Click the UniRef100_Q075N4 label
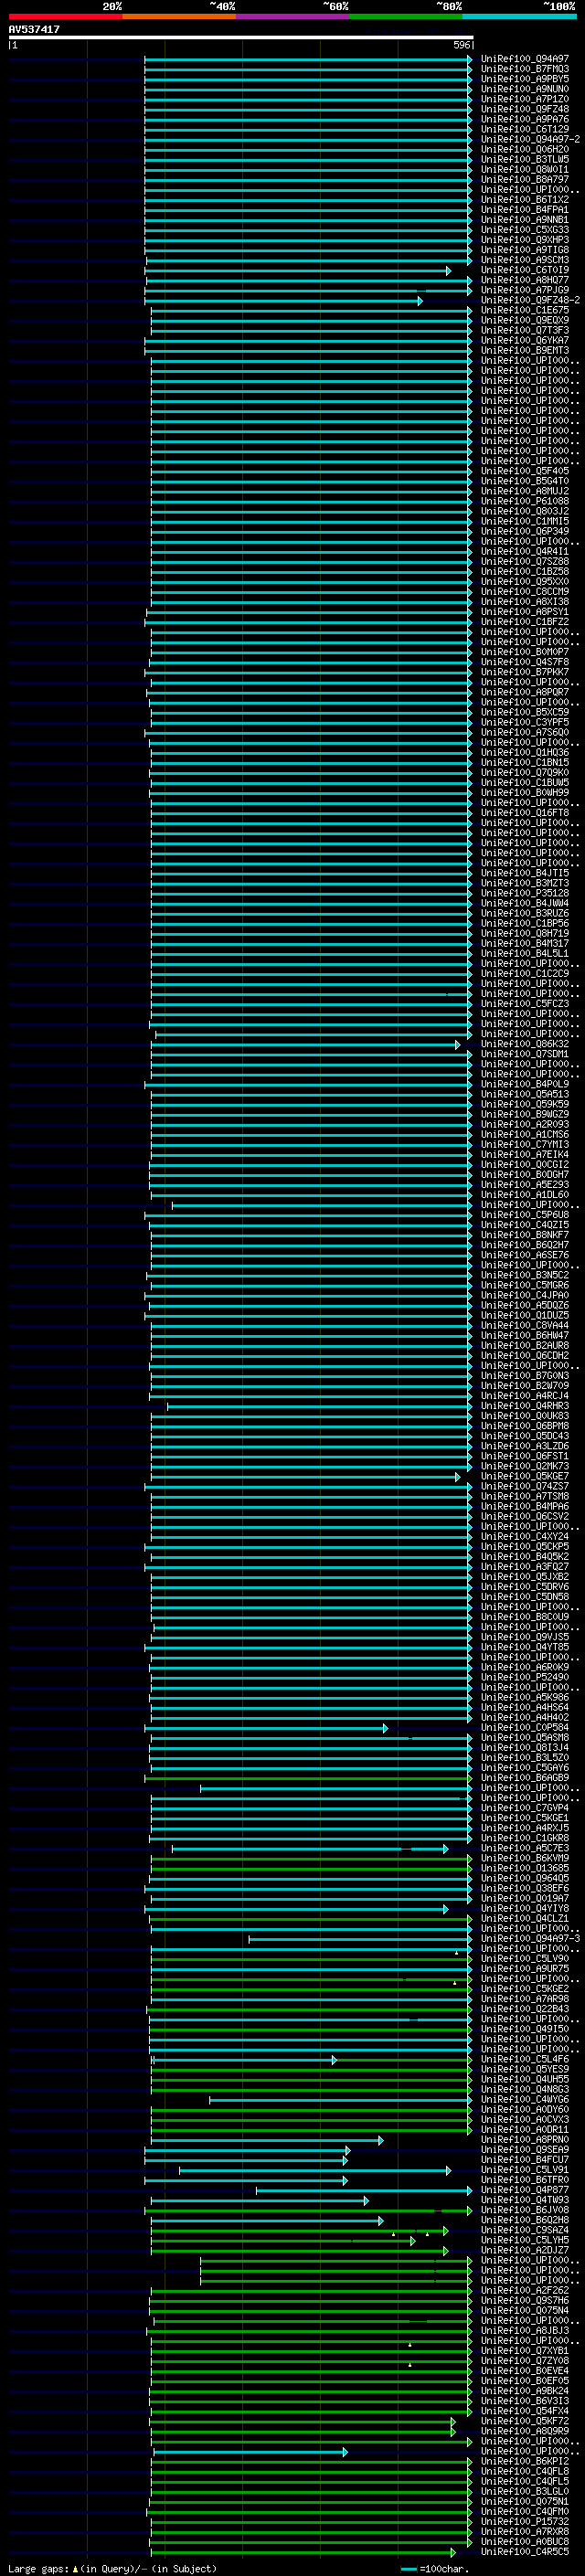The height and width of the screenshot is (2576, 585). point(525,2310)
